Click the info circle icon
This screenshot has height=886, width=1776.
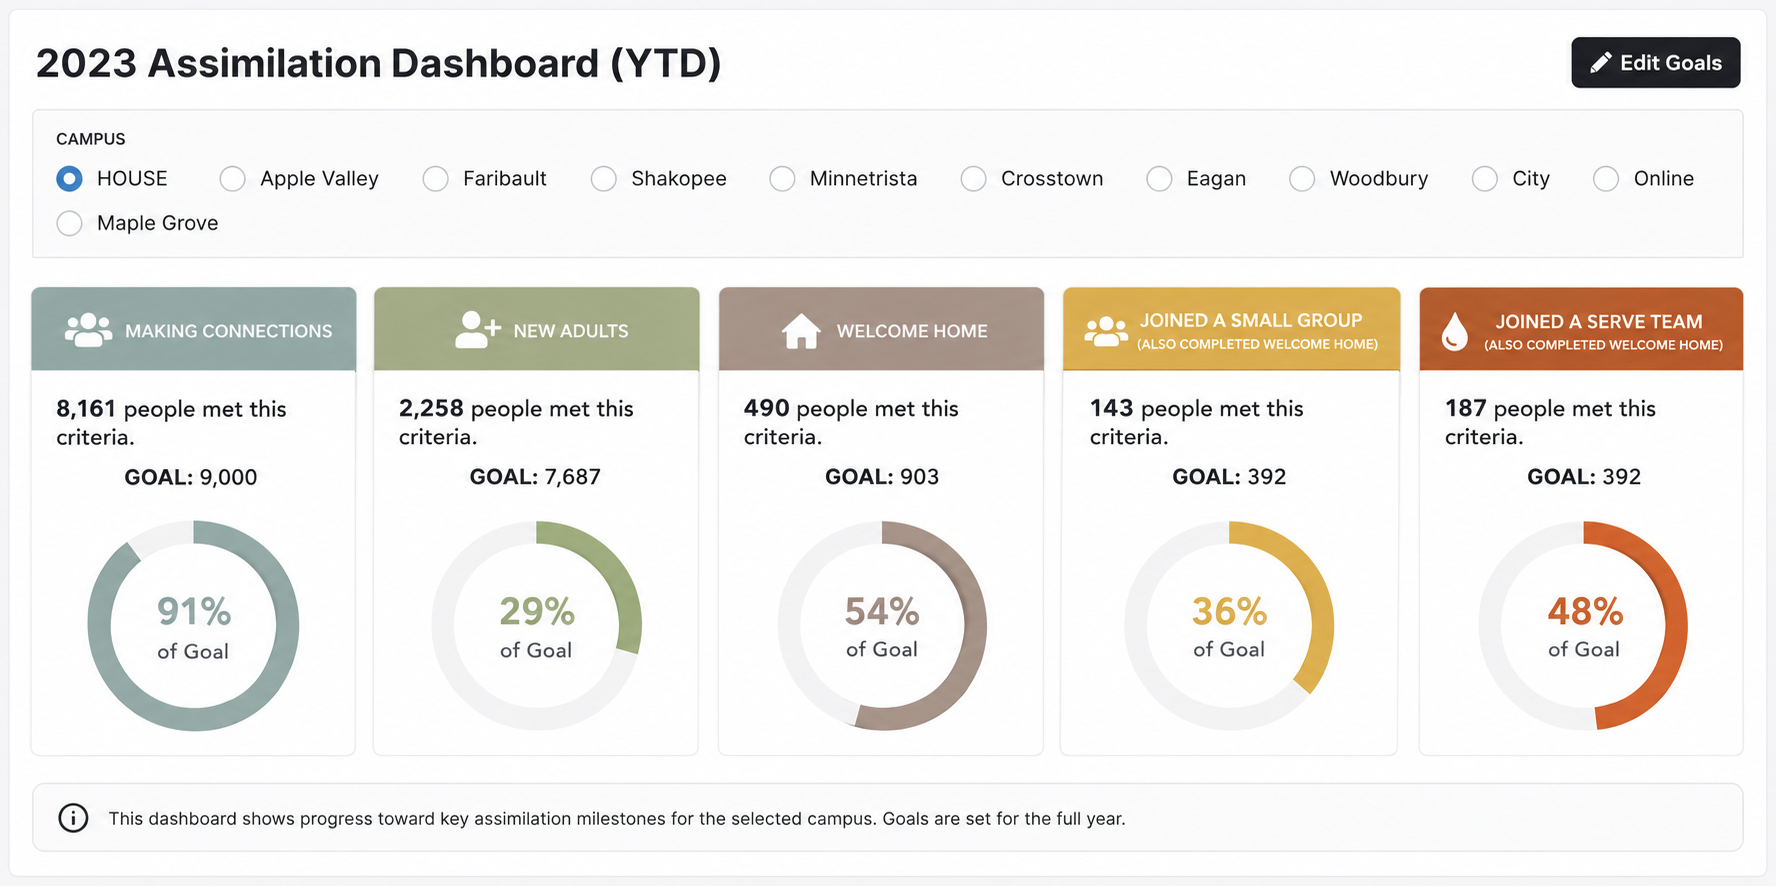pos(73,818)
